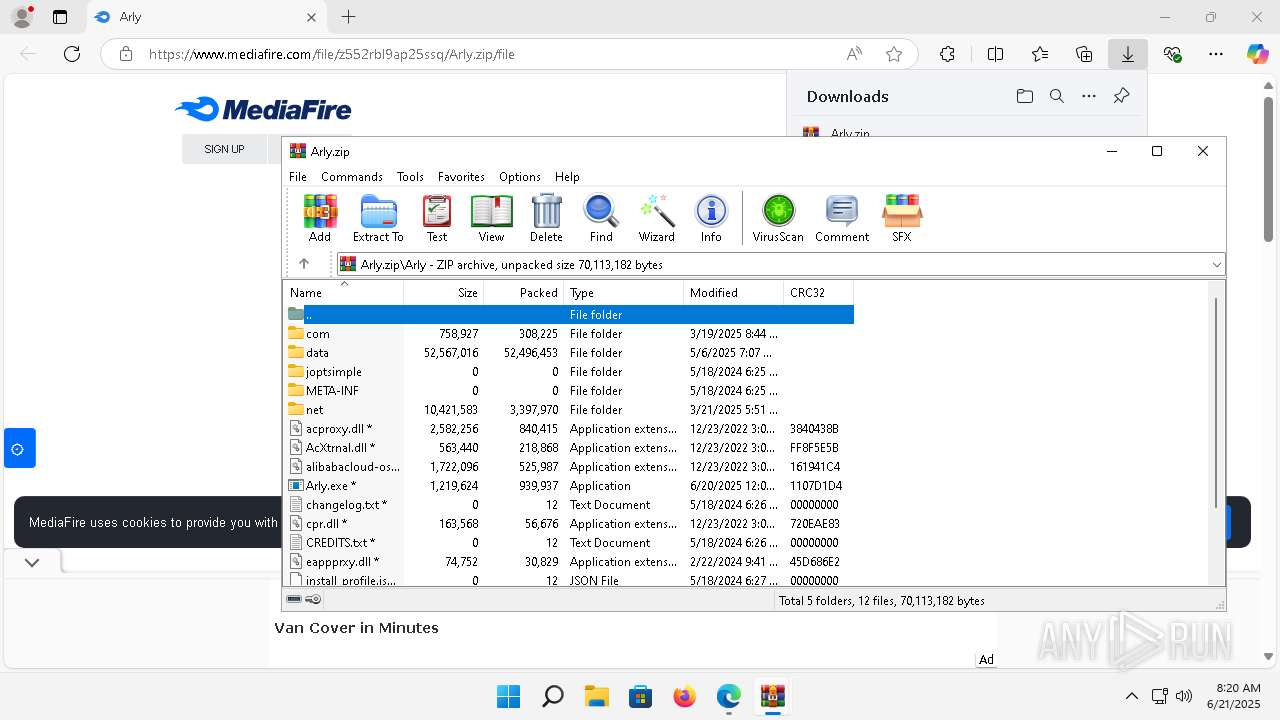
Task: Select the data folder row
Action: [x=569, y=353]
